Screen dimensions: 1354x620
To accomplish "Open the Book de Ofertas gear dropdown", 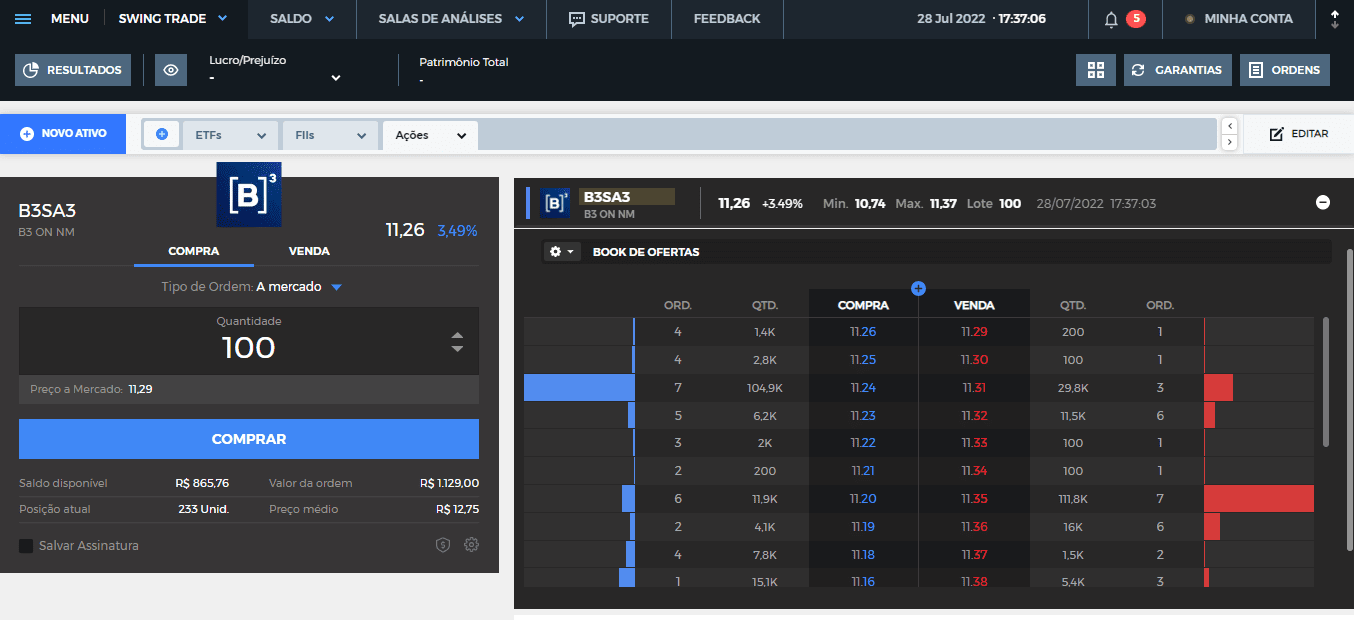I will click(x=562, y=252).
